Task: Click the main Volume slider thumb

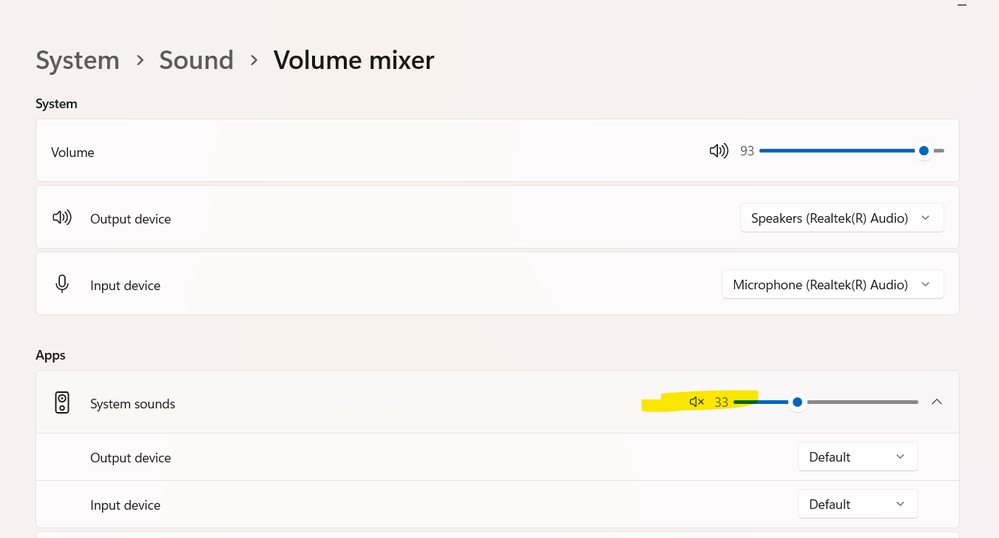Action: tap(924, 151)
